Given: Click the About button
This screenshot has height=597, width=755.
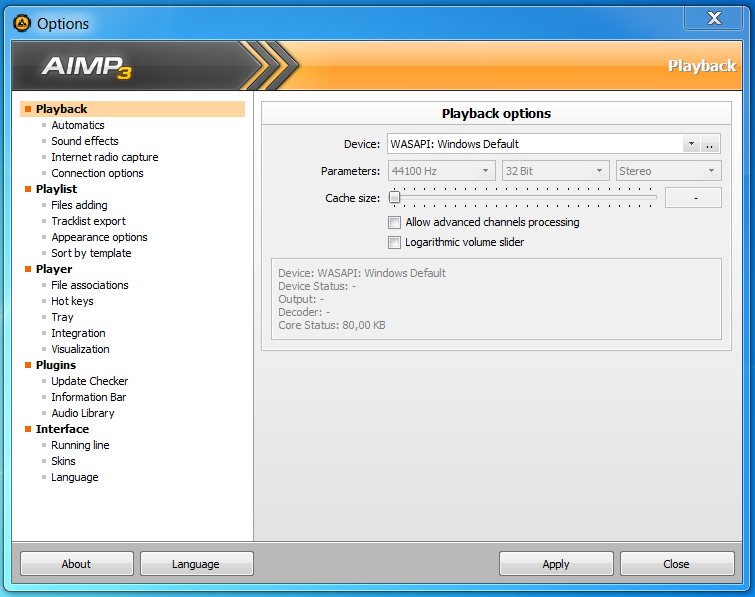Looking at the screenshot, I should pos(77,564).
